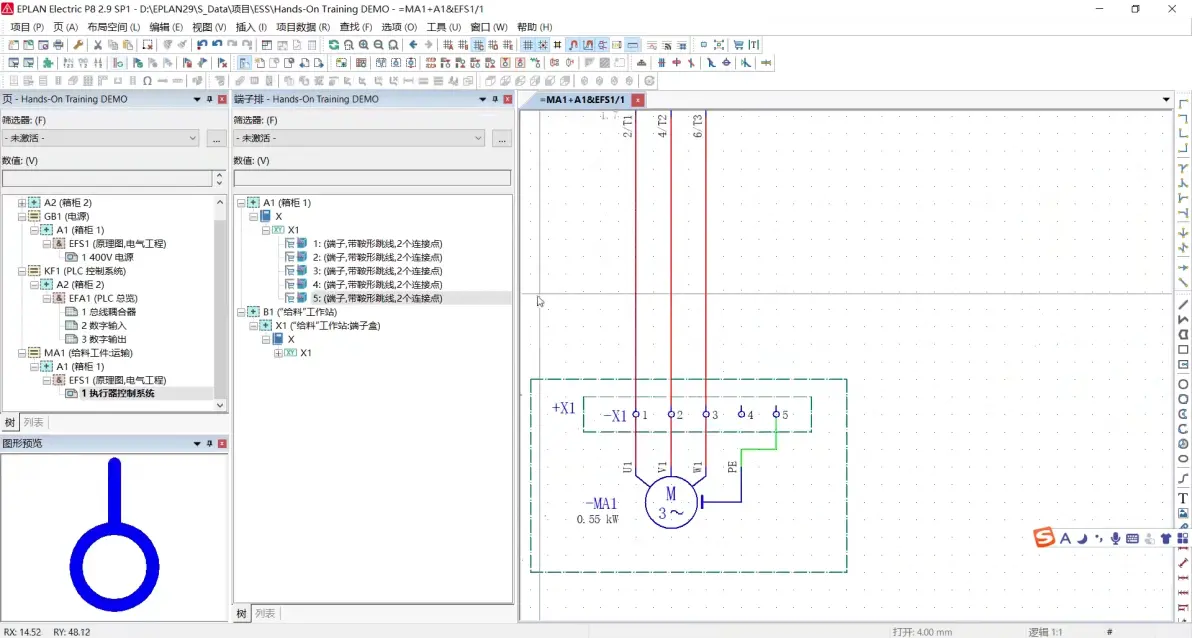Switch to the 列表 tab in page navigator
Screen dimensions: 1192x638
33,422
